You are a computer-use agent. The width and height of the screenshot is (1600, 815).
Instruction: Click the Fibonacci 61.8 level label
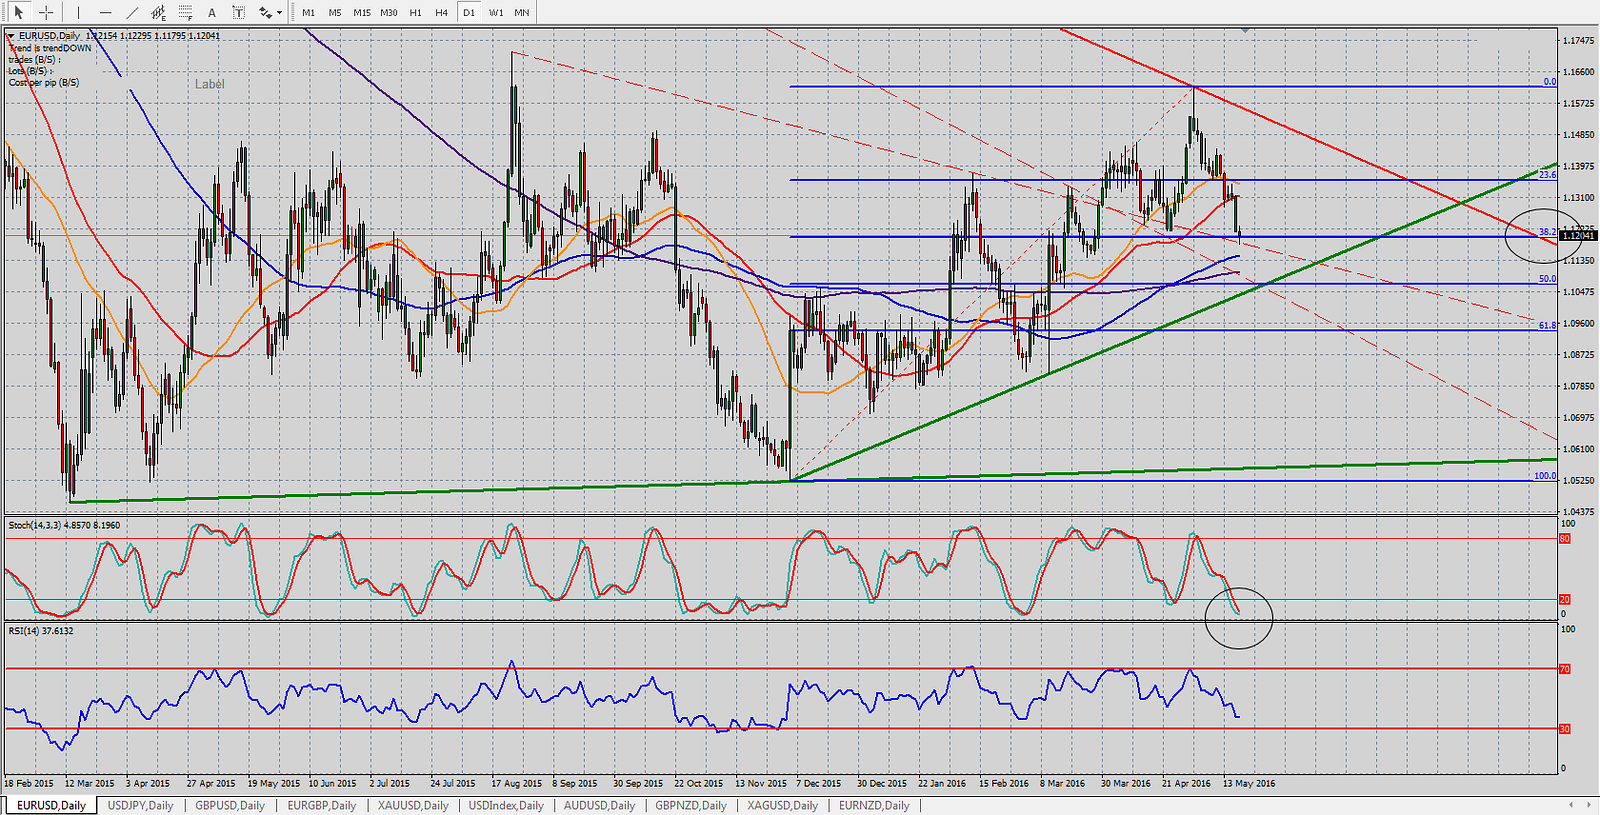[x=1547, y=326]
